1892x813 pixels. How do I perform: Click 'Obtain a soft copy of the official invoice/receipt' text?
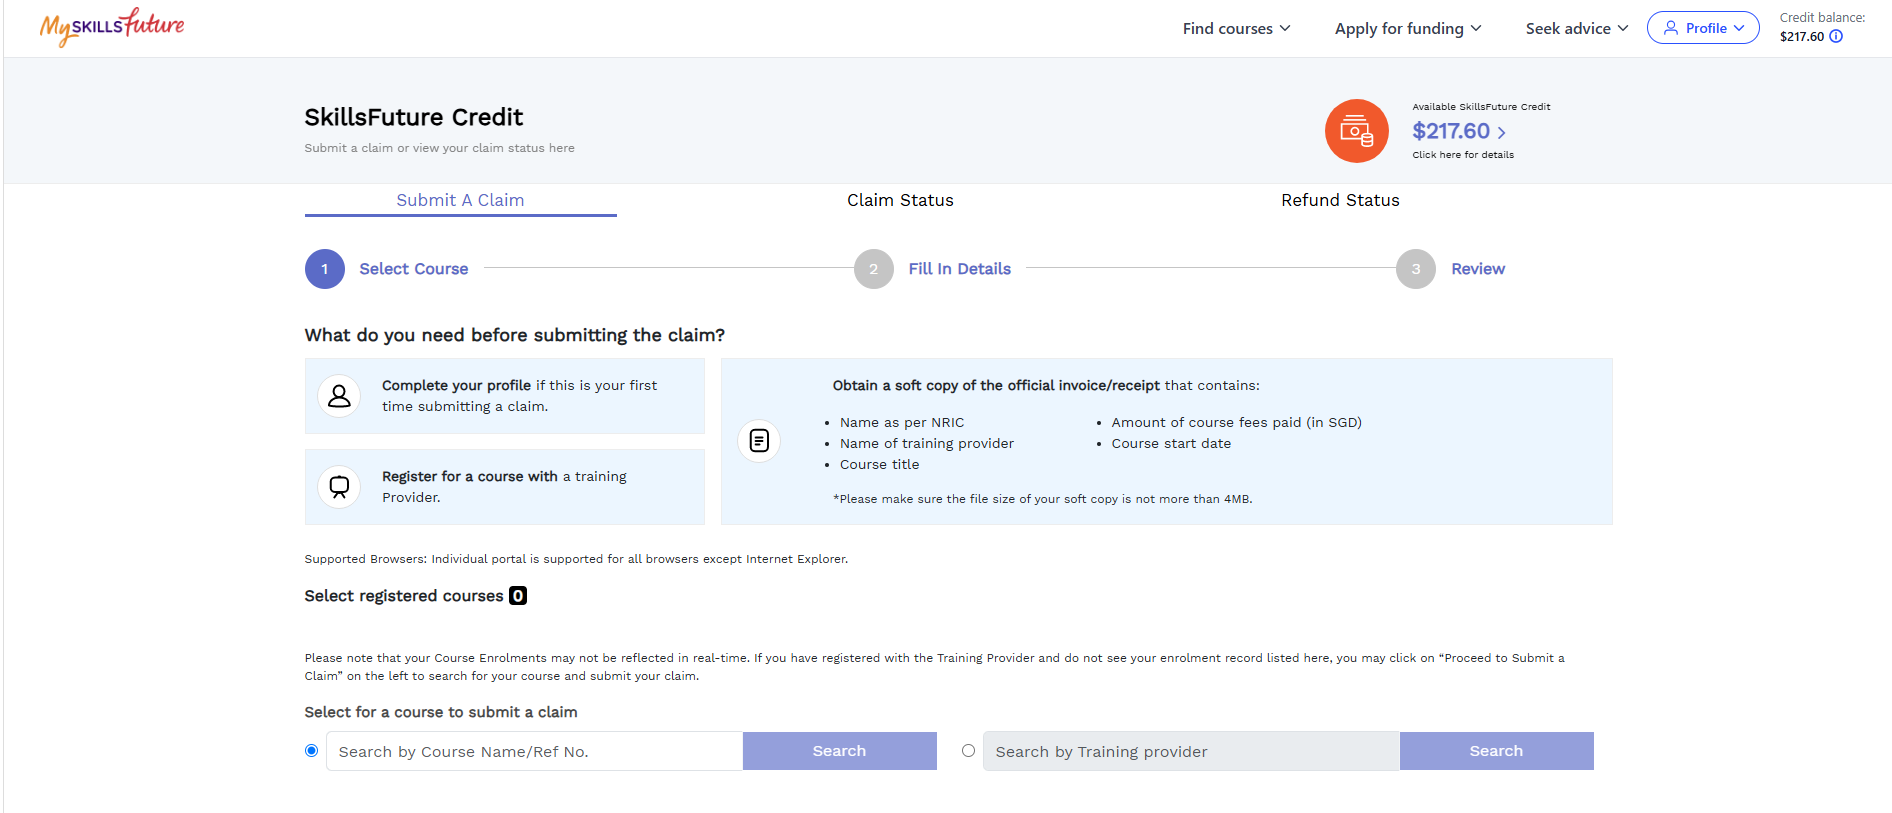[996, 385]
